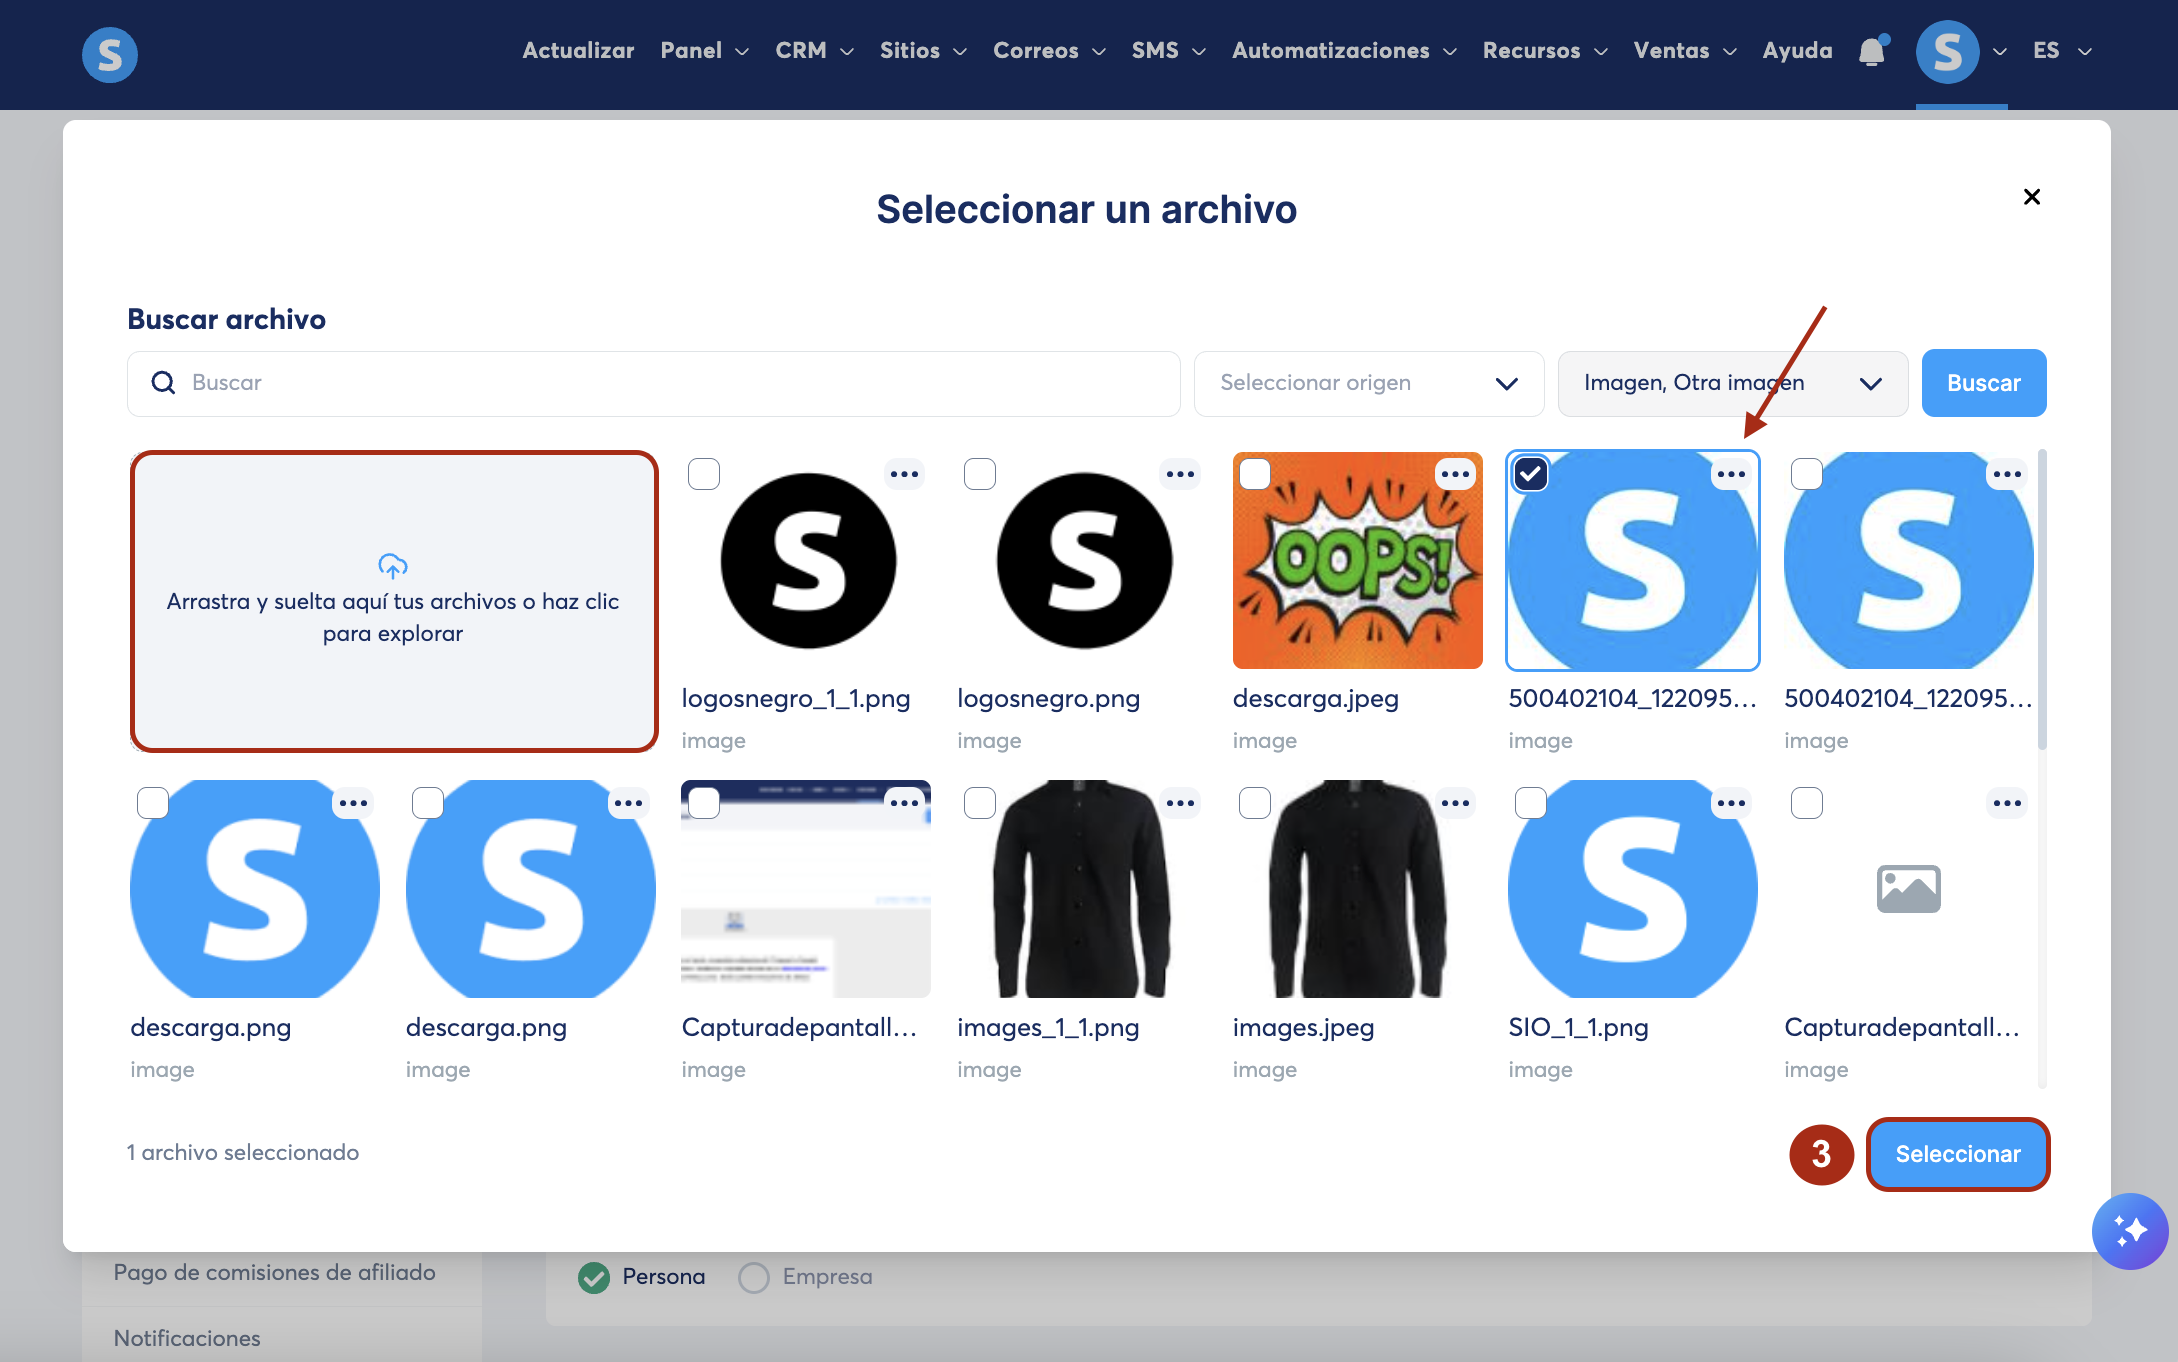Focus the Buscar search text field
2178x1362 pixels.
point(654,383)
